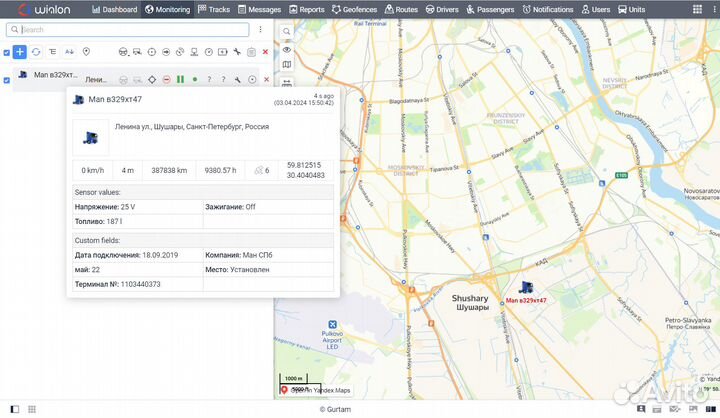Screen dimensions: 720x418
Task: Switch to the Users tab
Action: coord(596,9)
